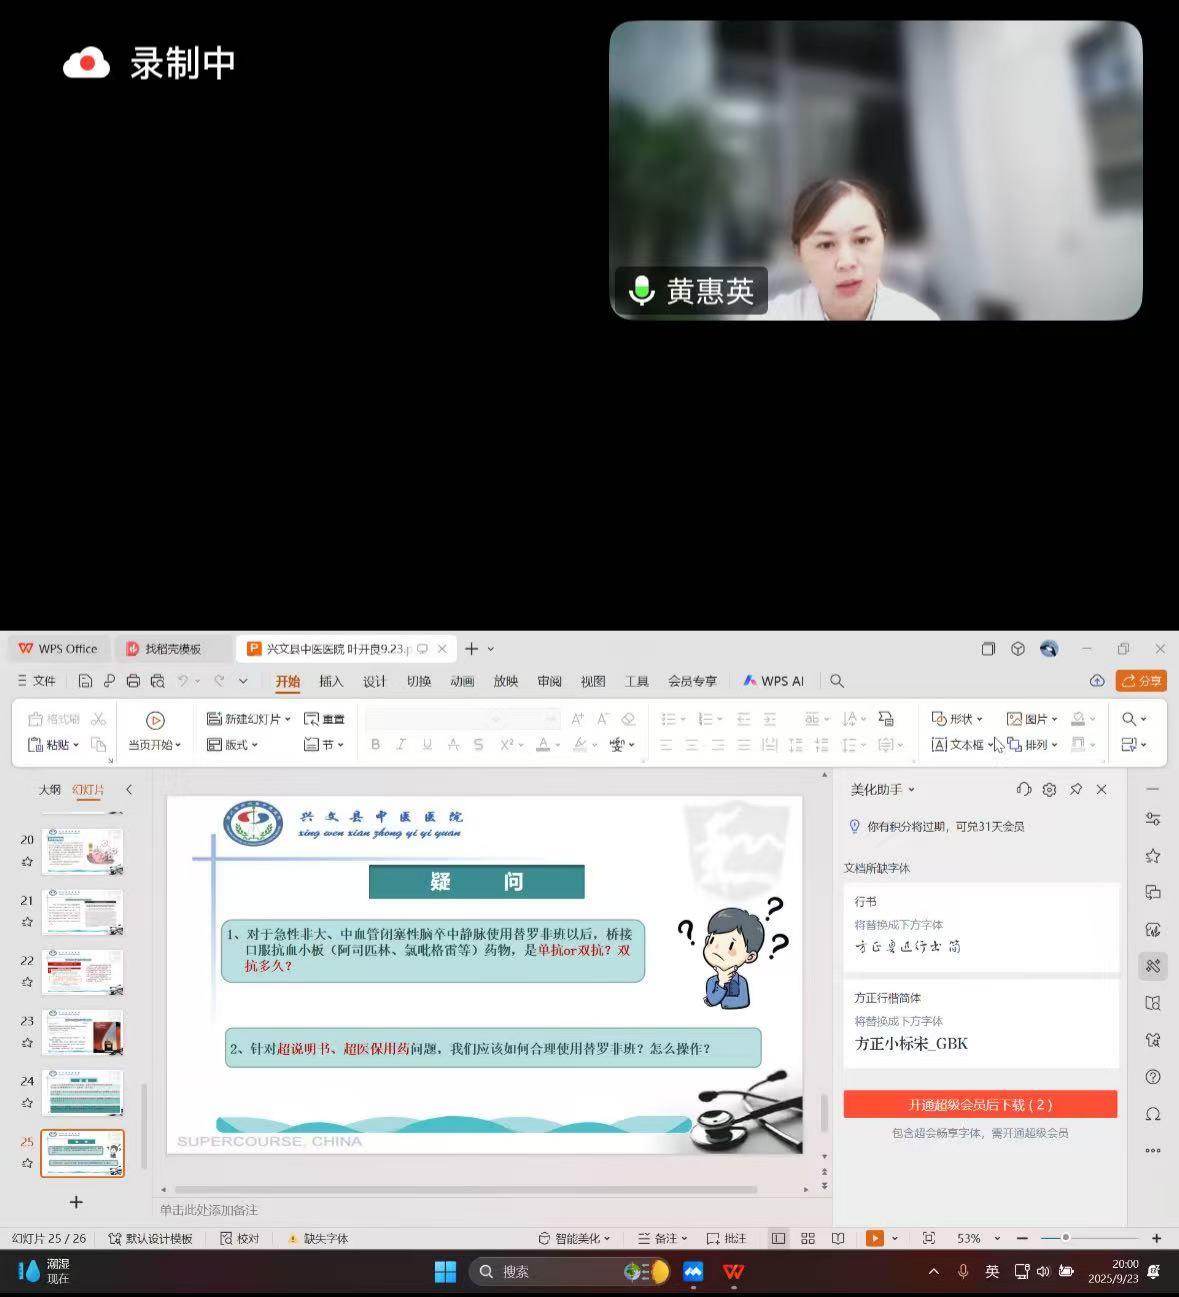Toggle italic formatting

point(401,744)
